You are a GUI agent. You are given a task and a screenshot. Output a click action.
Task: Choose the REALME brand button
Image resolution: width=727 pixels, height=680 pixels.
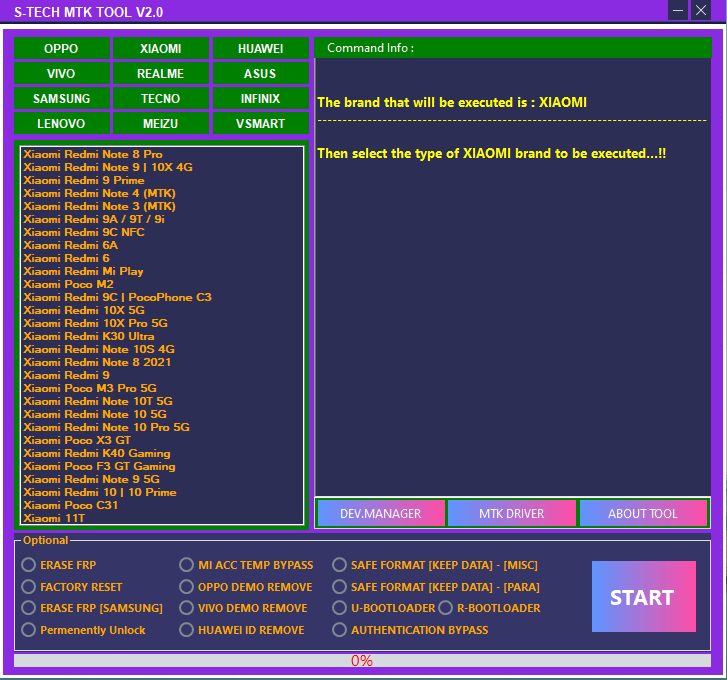pos(161,73)
